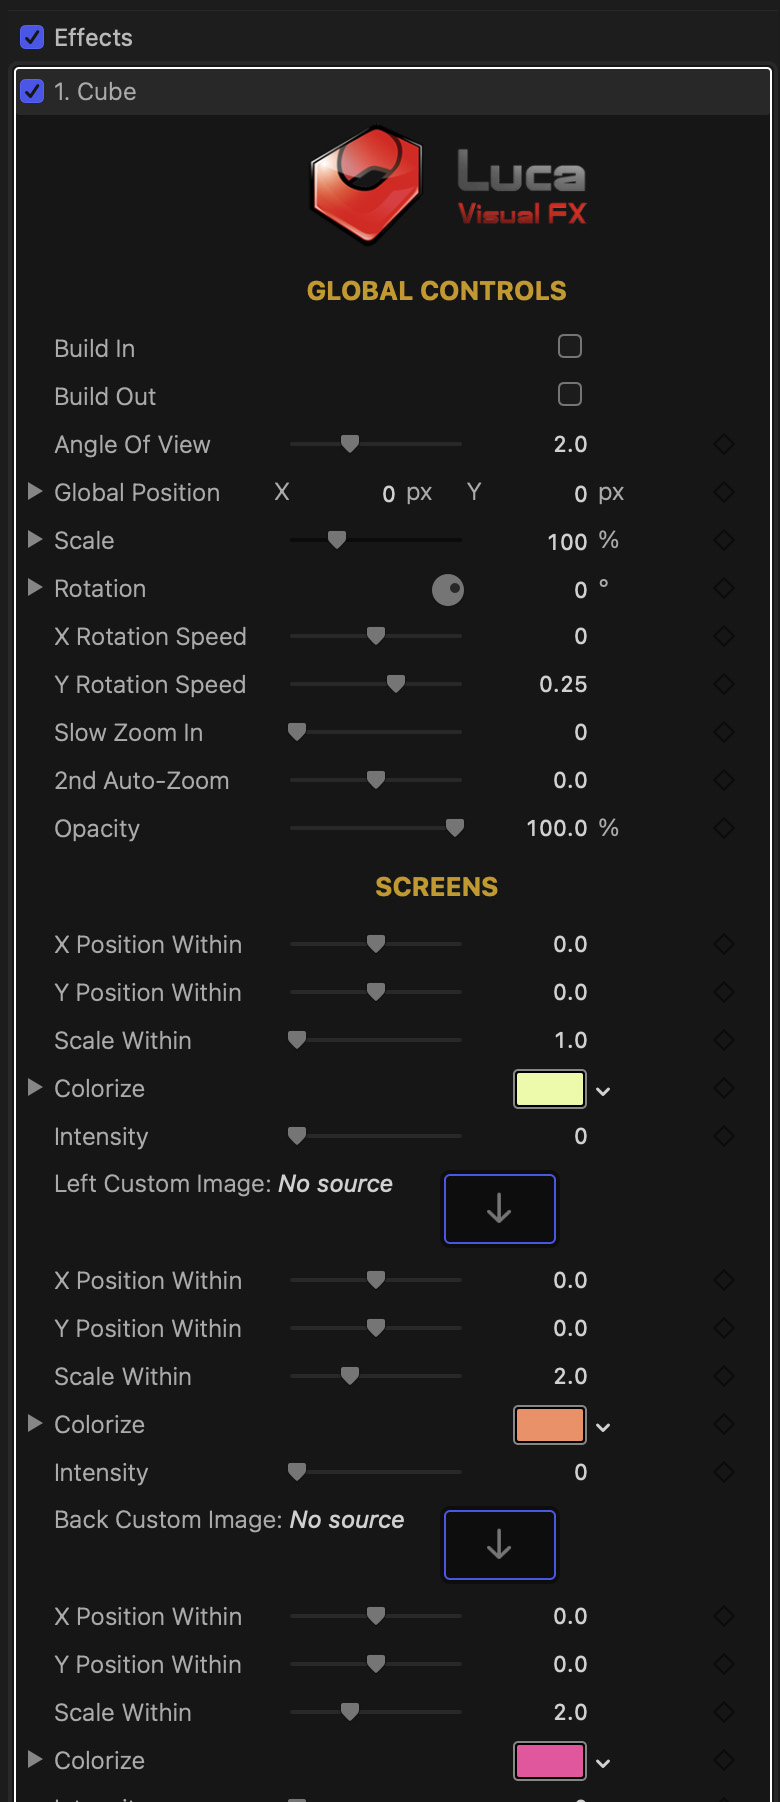
Task: Click the Rotation dial control
Action: click(x=448, y=589)
